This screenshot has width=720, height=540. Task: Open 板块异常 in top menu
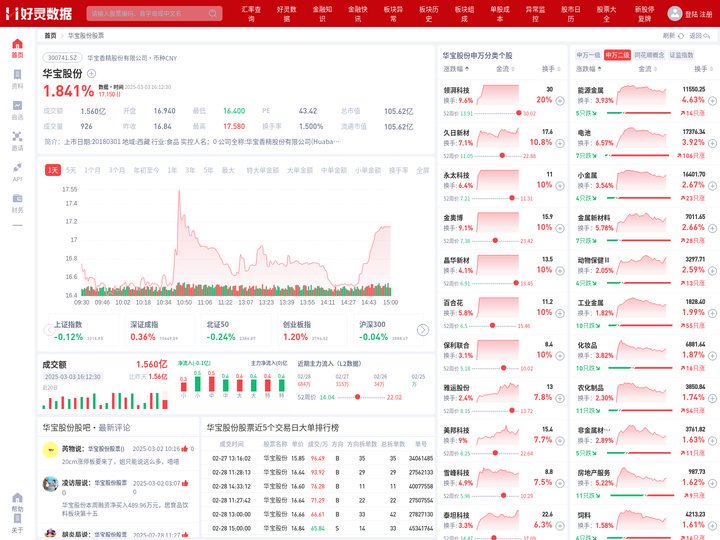pyautogui.click(x=393, y=14)
